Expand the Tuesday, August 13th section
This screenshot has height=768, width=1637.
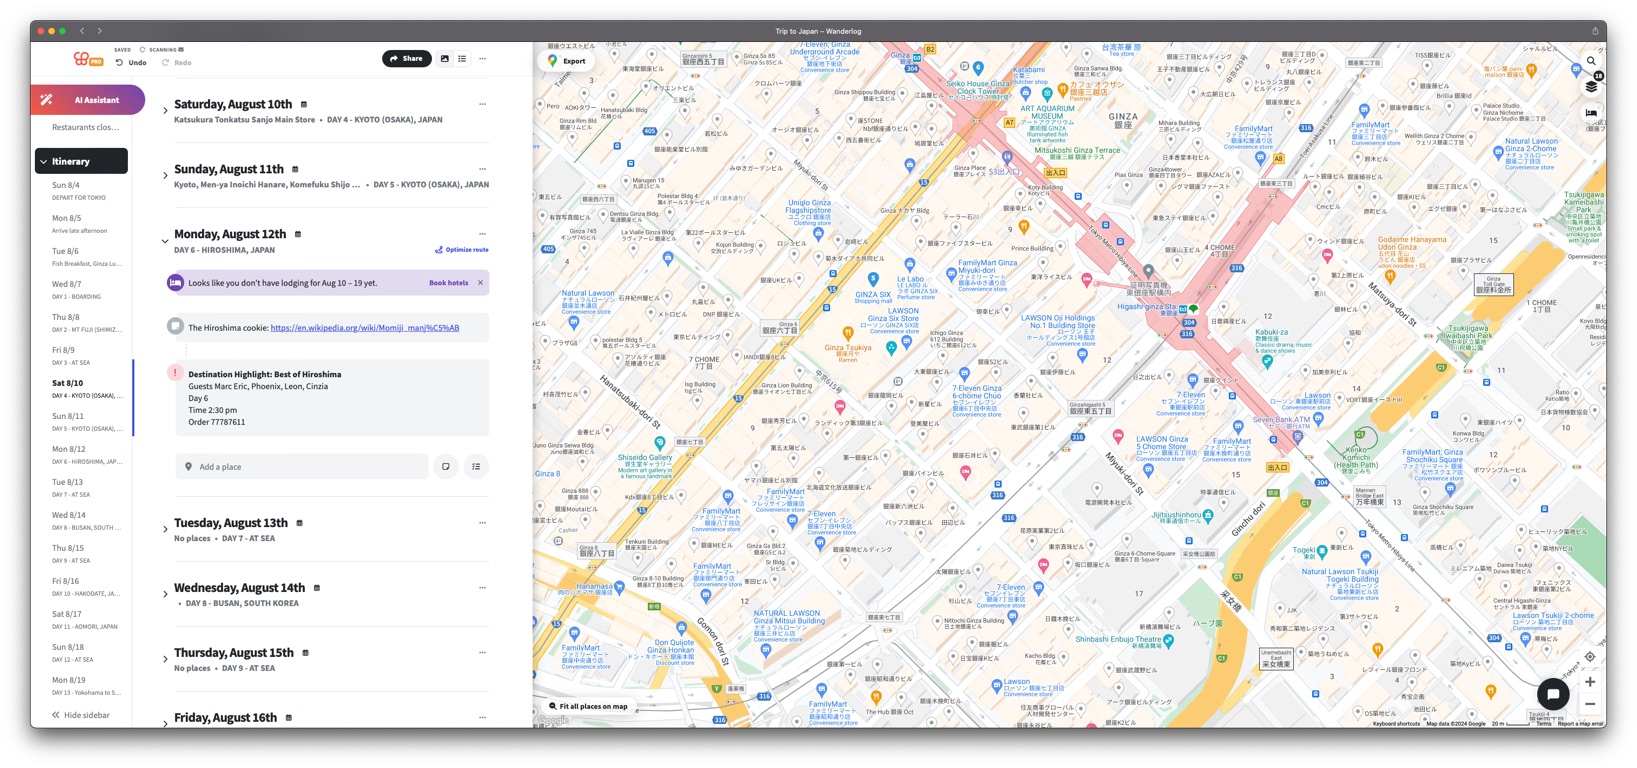[165, 530]
